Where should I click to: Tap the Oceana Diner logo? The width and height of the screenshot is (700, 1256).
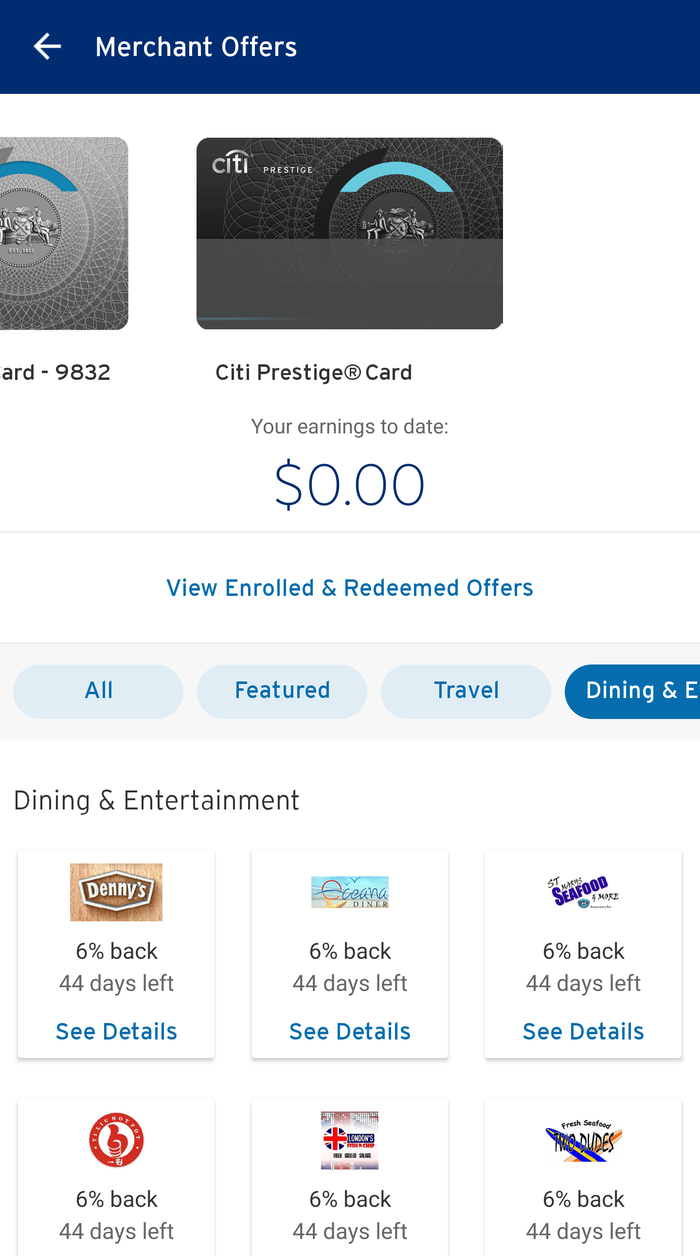[x=350, y=892]
